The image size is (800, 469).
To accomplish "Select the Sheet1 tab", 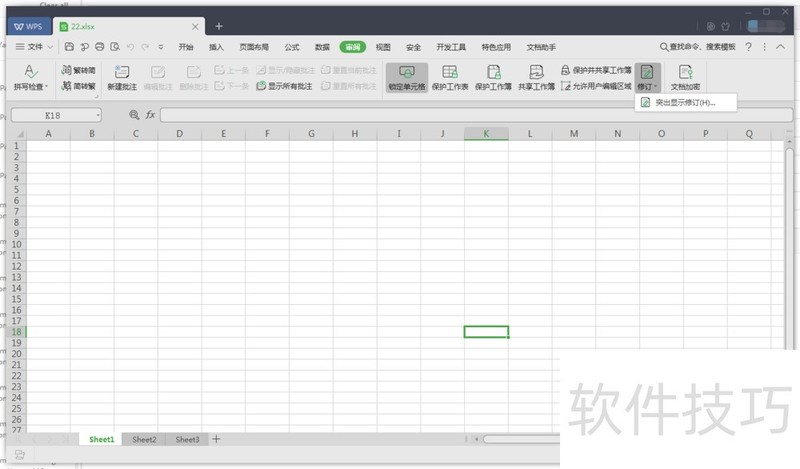I will click(102, 439).
